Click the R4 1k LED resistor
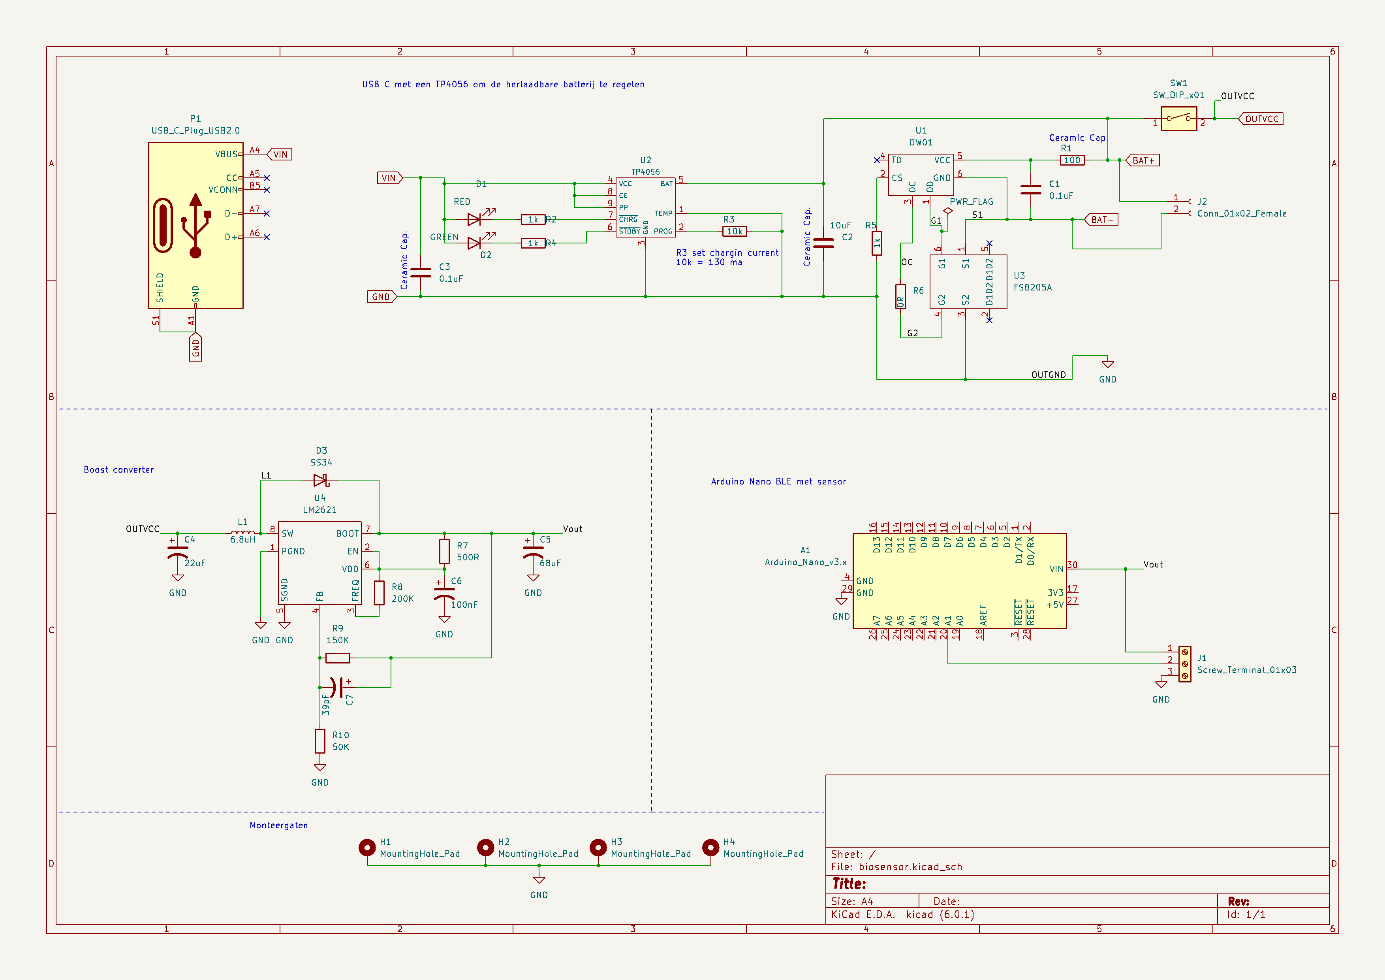The height and width of the screenshot is (980, 1385). 533,243
